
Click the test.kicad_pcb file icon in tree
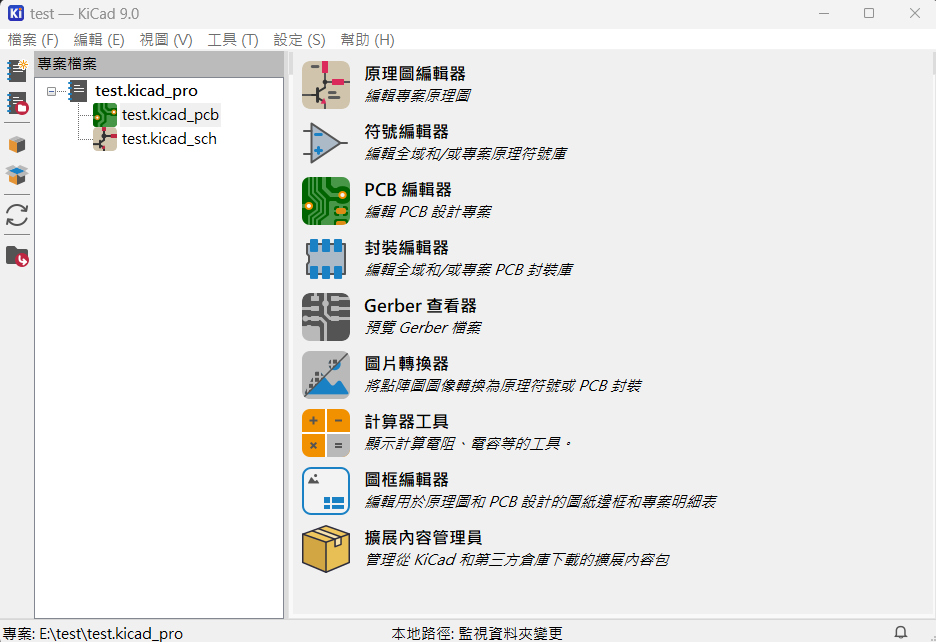click(x=104, y=115)
